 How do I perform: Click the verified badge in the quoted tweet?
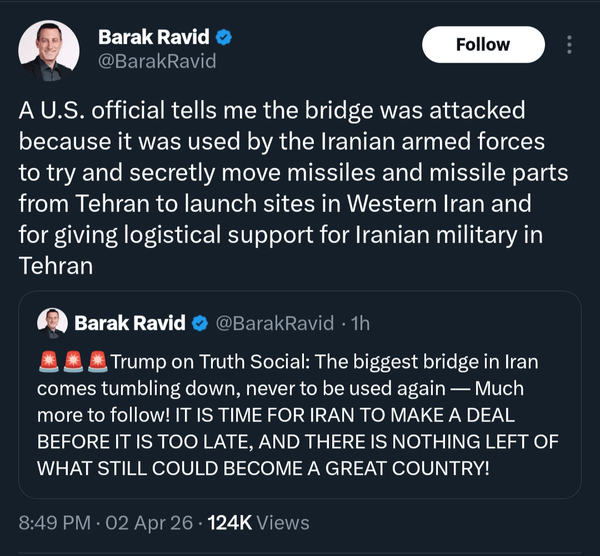[200, 323]
